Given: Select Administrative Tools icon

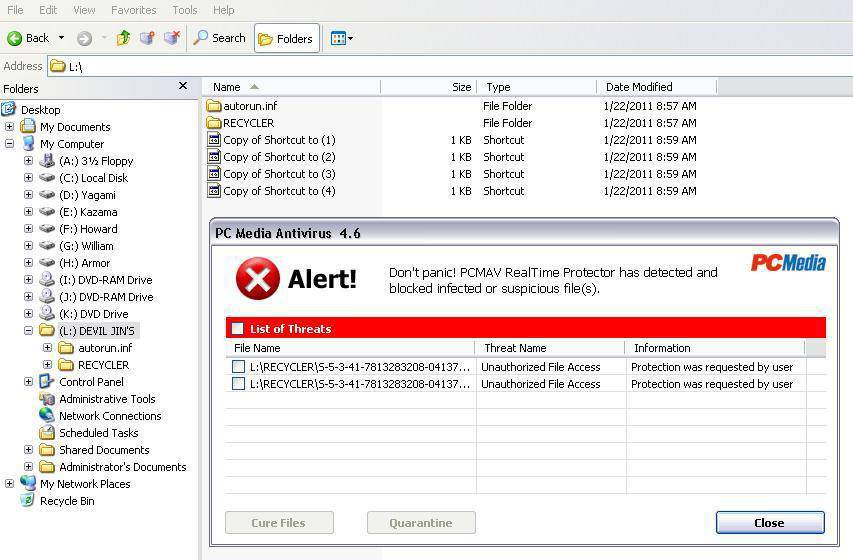Looking at the screenshot, I should (47, 398).
